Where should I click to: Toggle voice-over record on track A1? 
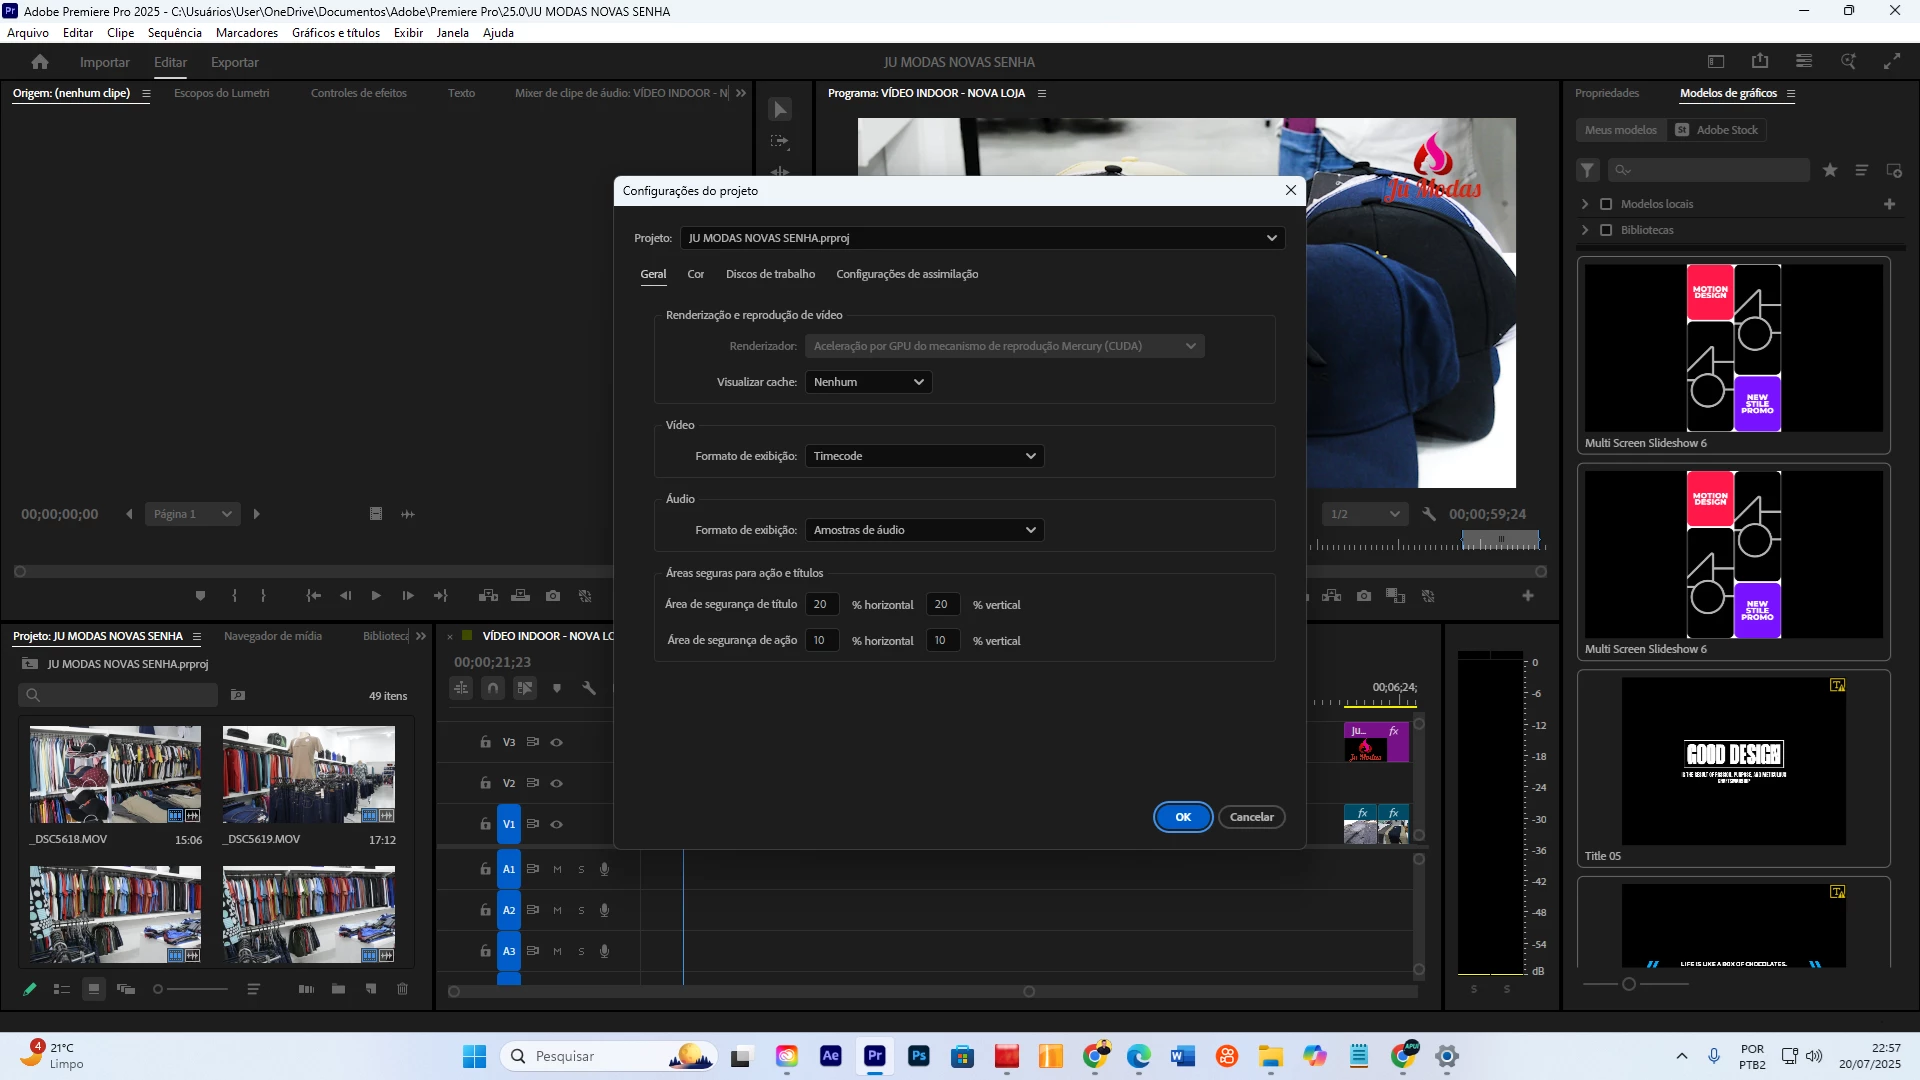tap(604, 869)
